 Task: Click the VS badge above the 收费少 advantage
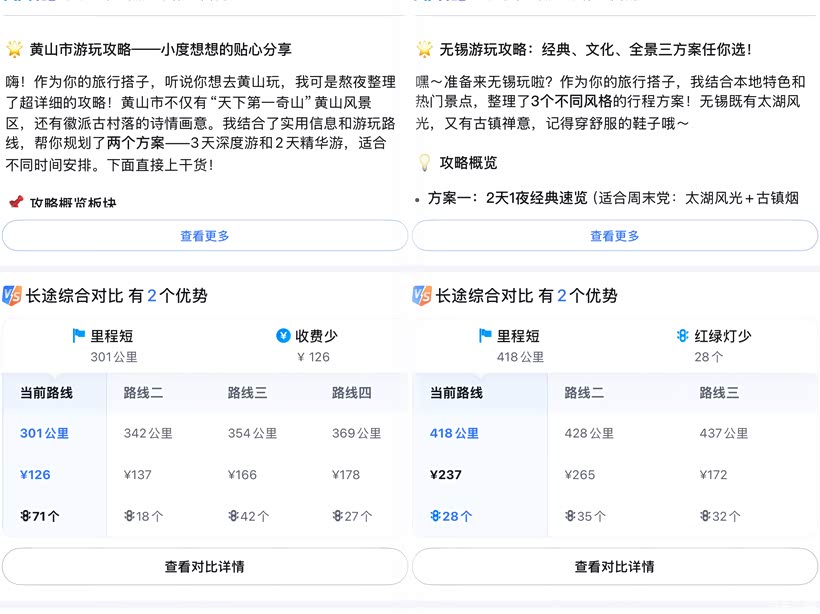tap(12, 295)
